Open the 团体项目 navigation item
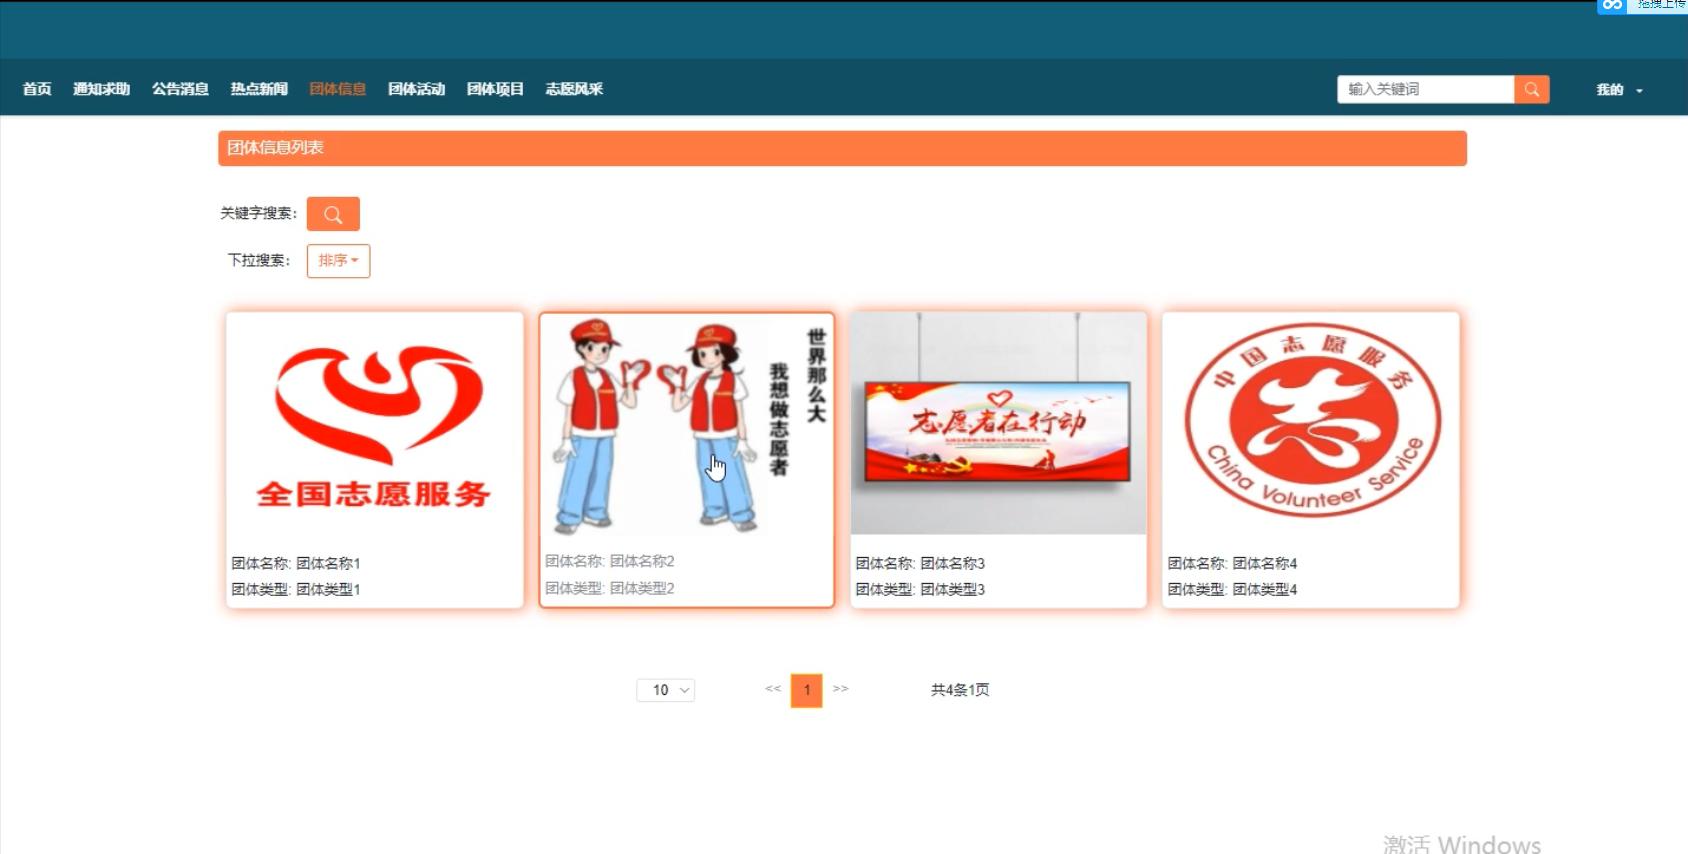This screenshot has height=854, width=1688. pyautogui.click(x=495, y=89)
